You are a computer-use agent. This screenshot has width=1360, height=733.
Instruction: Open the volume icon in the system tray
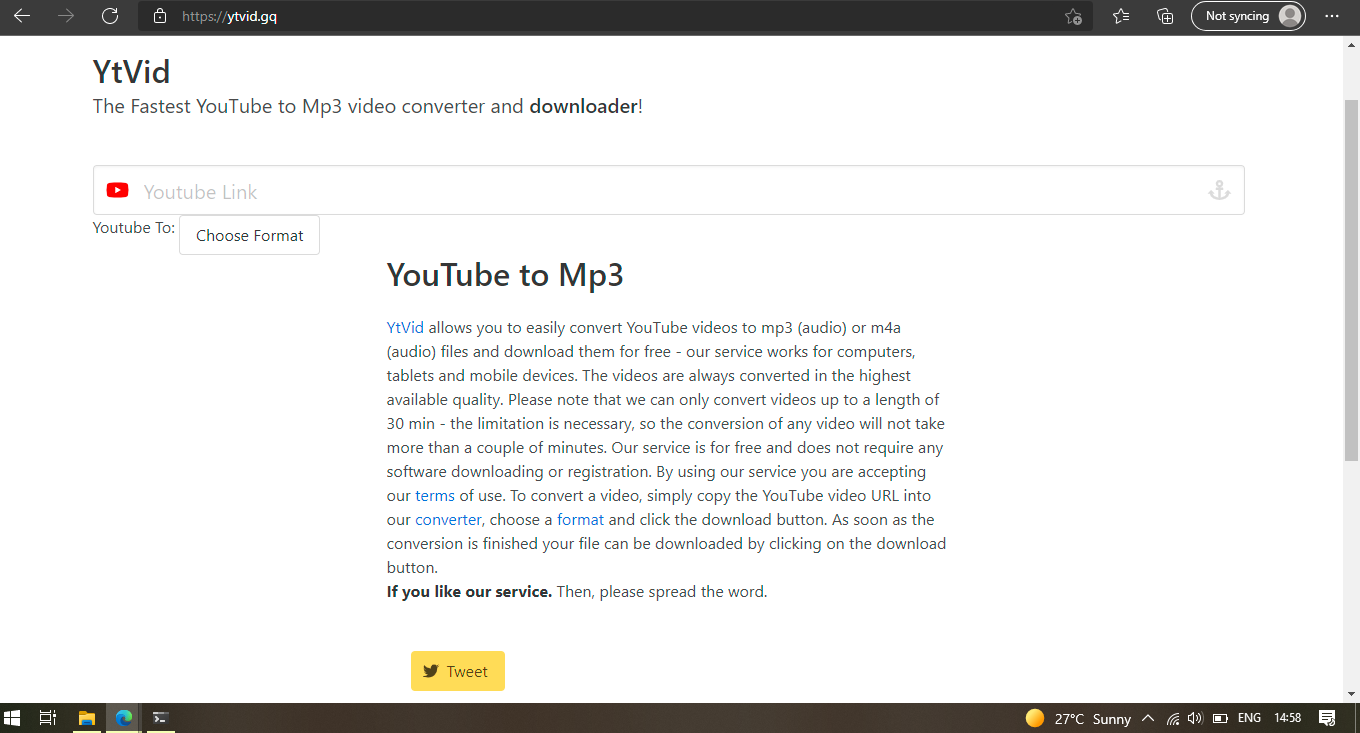pyautogui.click(x=1195, y=718)
